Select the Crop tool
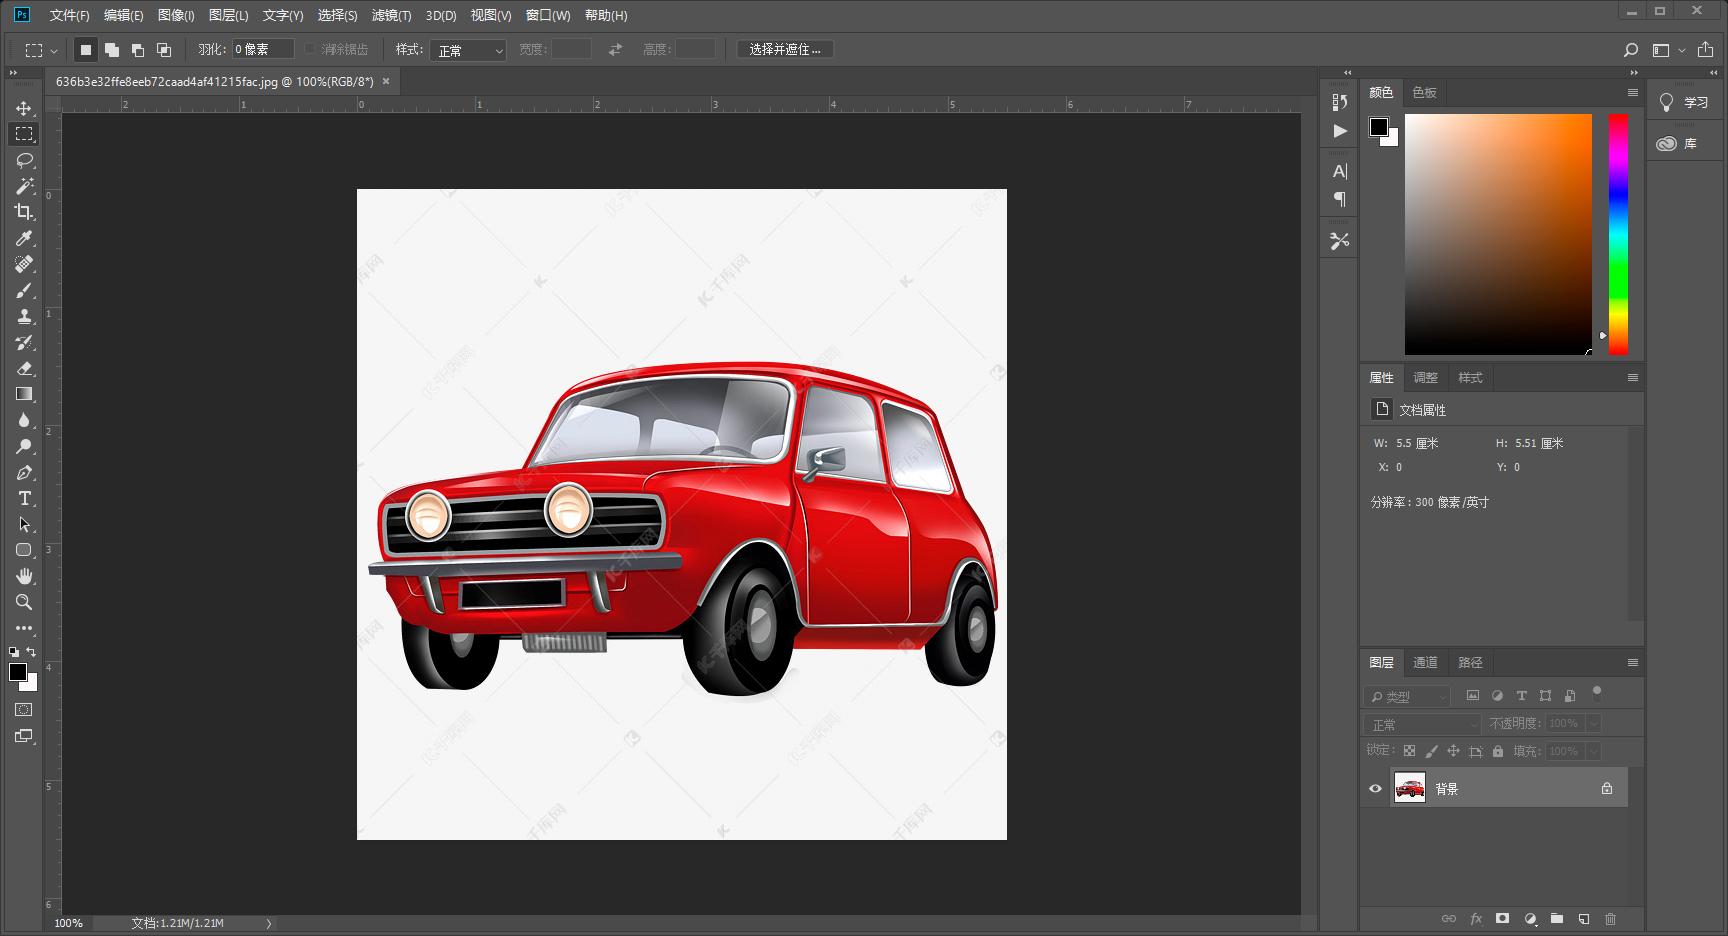 pyautogui.click(x=24, y=212)
